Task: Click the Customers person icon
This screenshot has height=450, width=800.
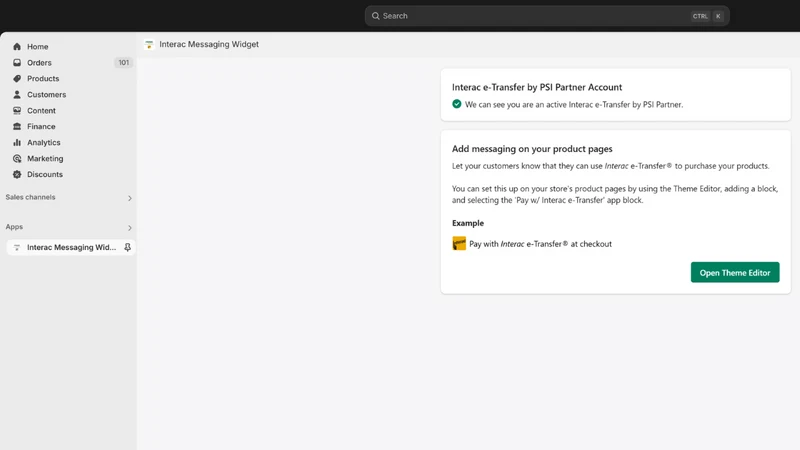Action: coord(17,94)
